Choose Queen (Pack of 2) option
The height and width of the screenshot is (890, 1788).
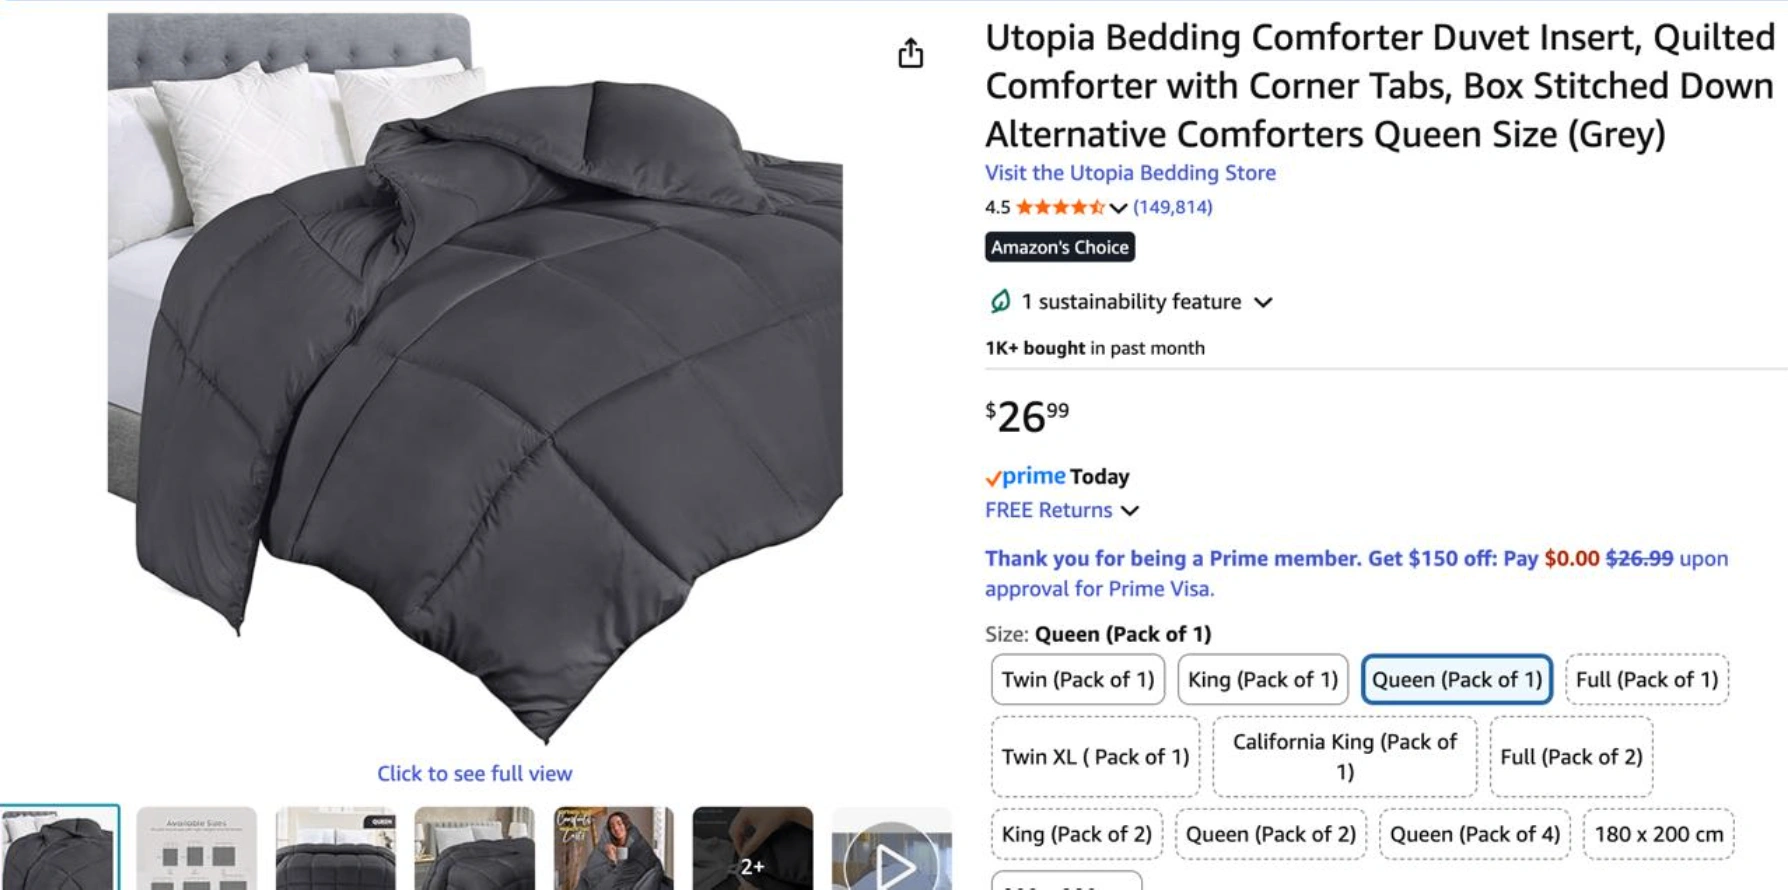[x=1271, y=834]
